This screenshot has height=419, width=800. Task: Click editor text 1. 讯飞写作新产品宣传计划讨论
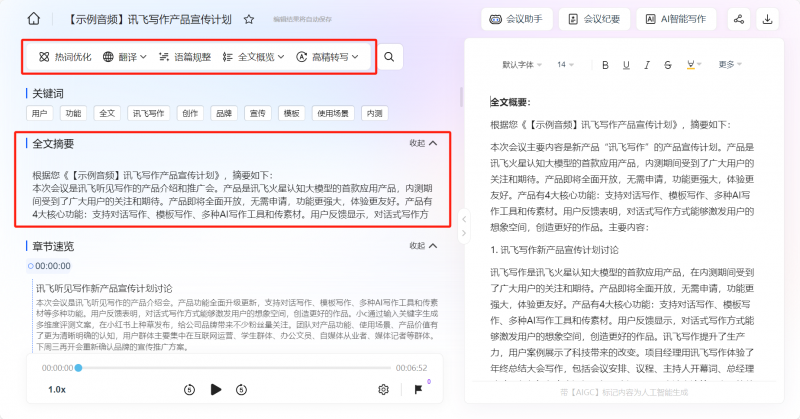click(x=554, y=250)
